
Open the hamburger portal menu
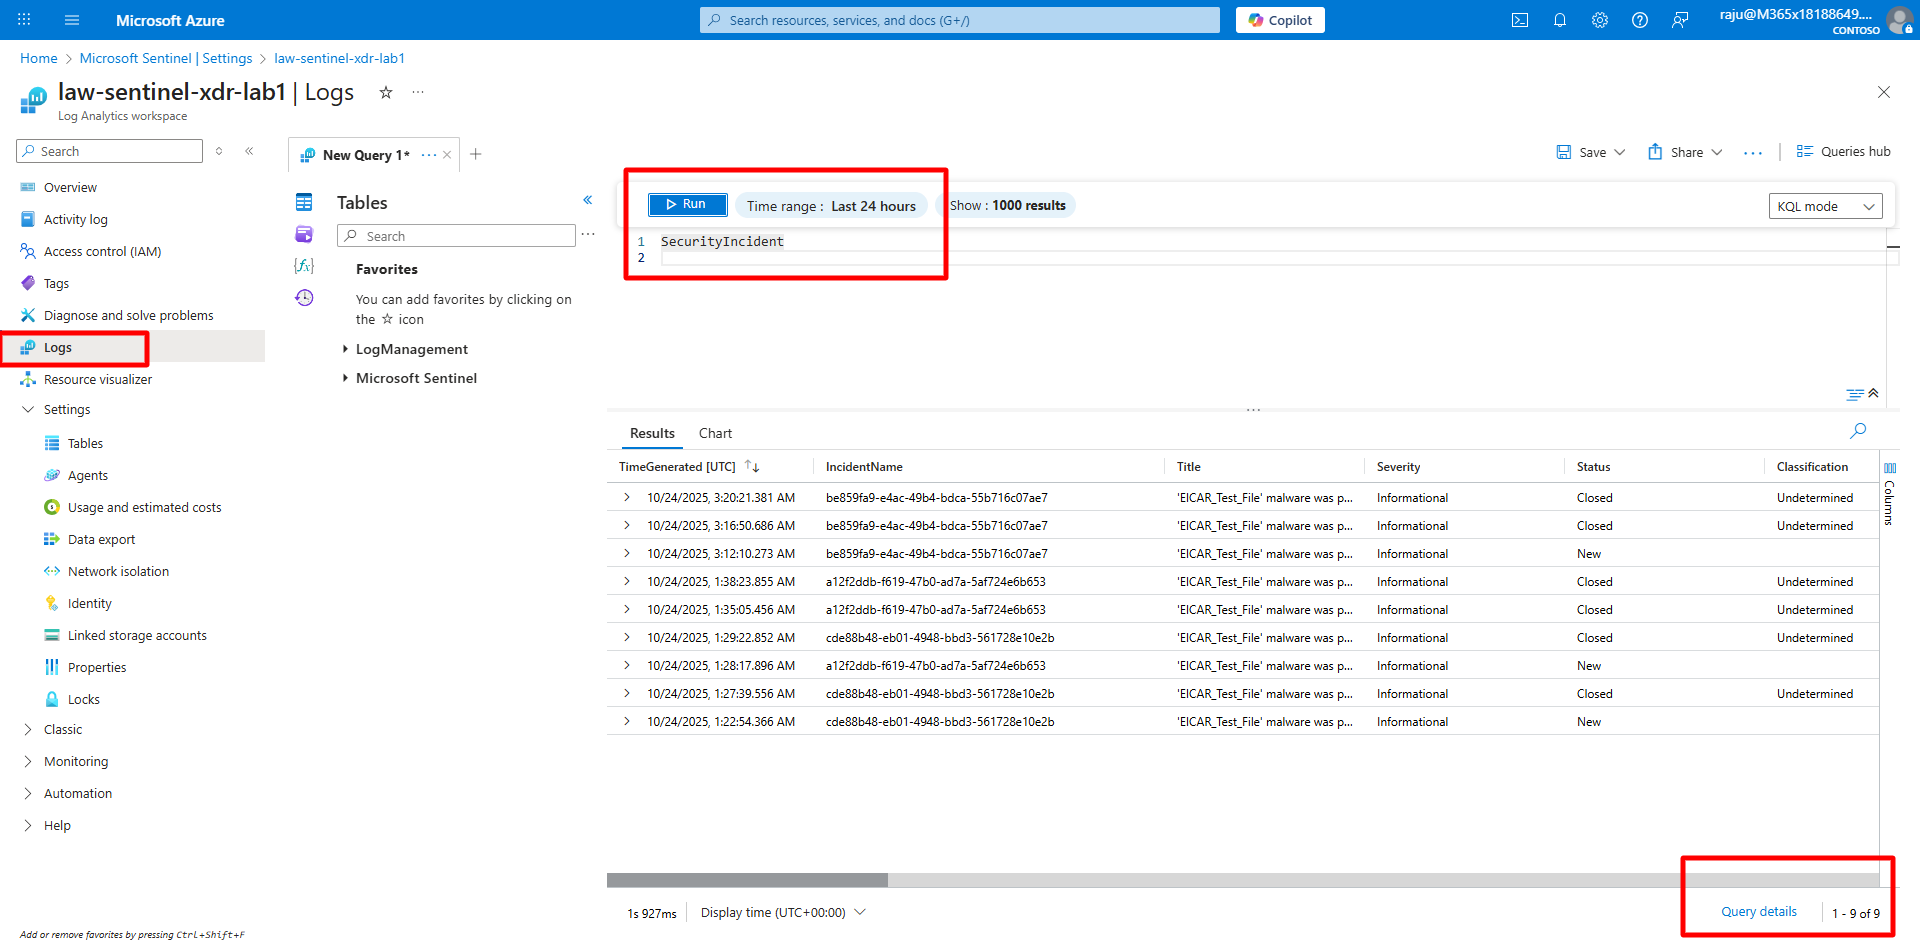(72, 20)
